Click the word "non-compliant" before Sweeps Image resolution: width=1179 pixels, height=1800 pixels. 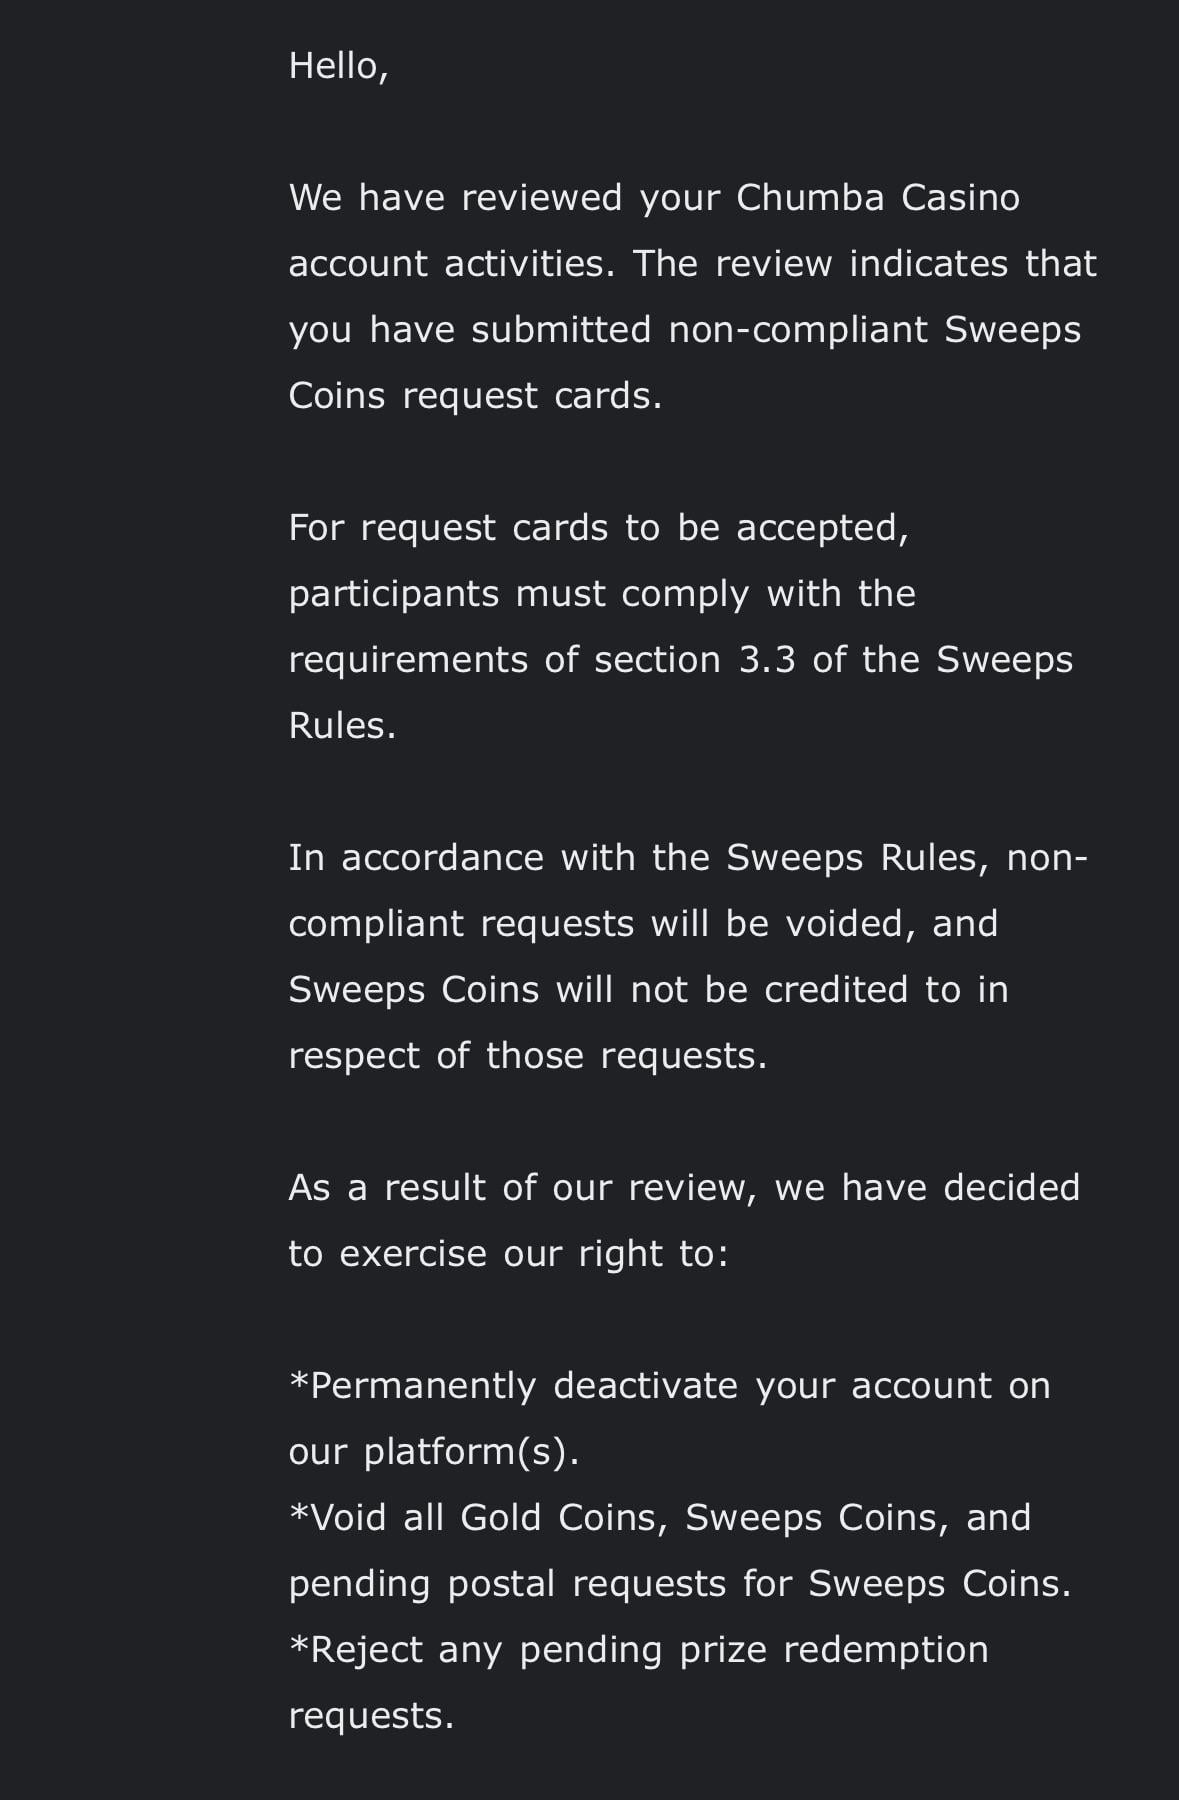798,331
